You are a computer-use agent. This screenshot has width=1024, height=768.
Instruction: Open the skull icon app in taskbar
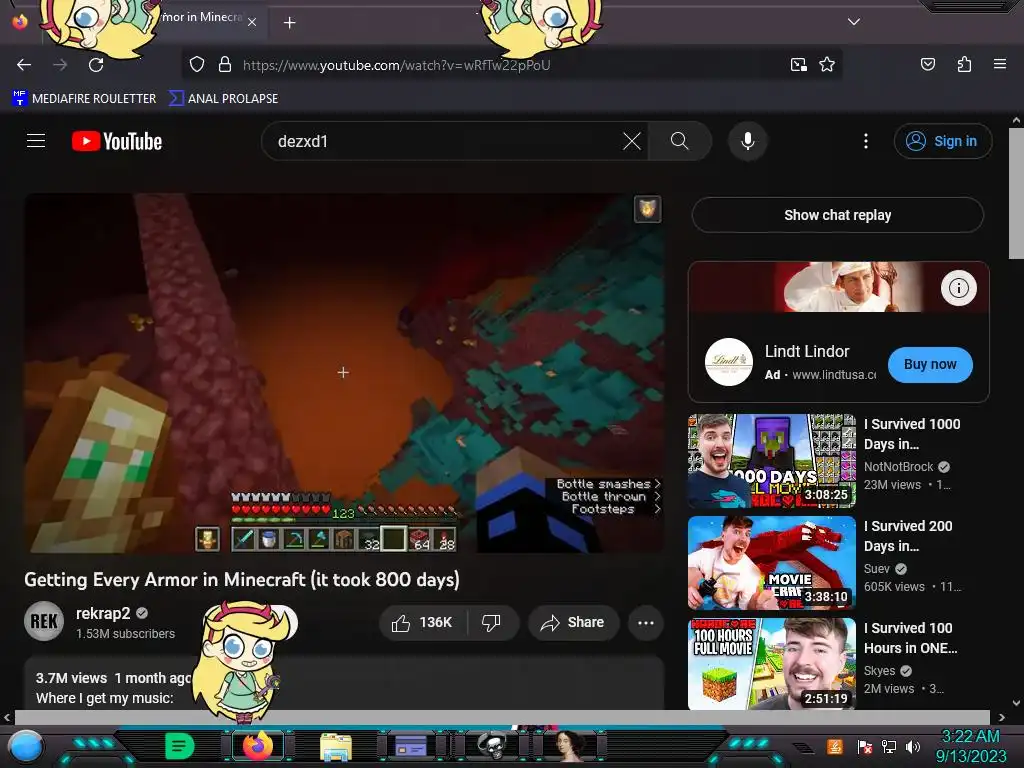click(492, 745)
